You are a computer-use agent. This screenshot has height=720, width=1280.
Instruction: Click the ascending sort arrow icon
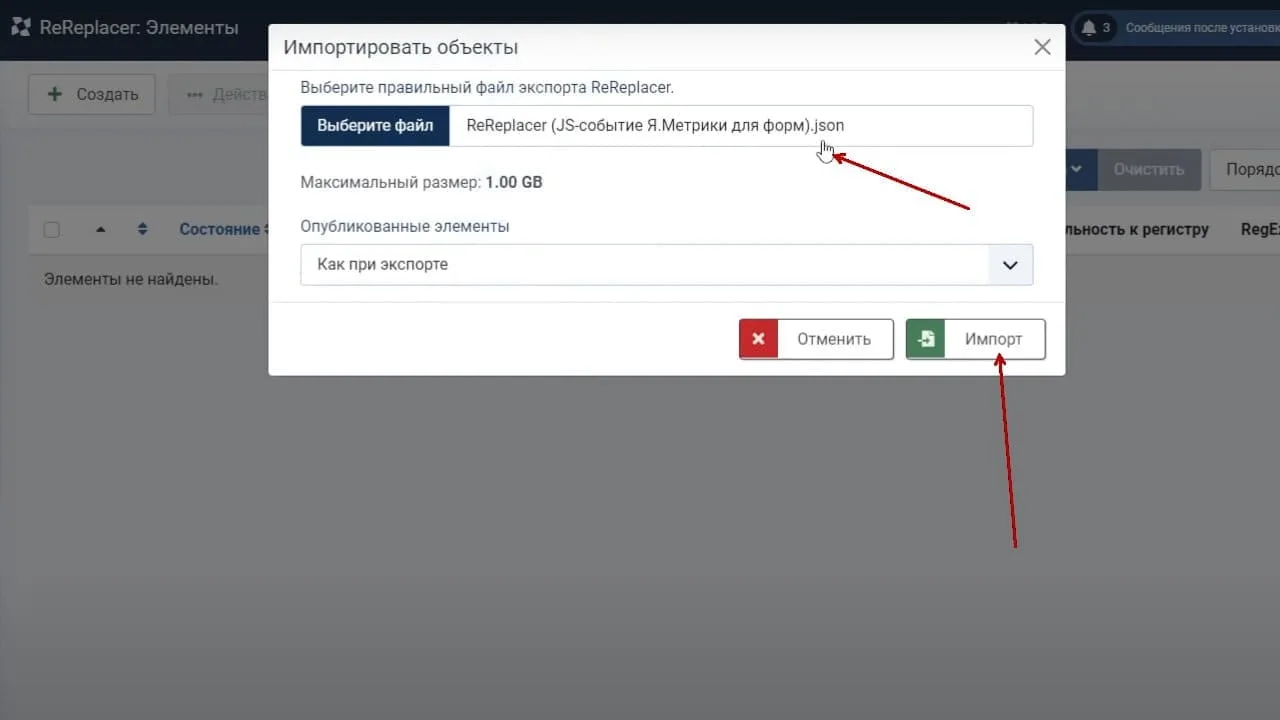point(100,229)
